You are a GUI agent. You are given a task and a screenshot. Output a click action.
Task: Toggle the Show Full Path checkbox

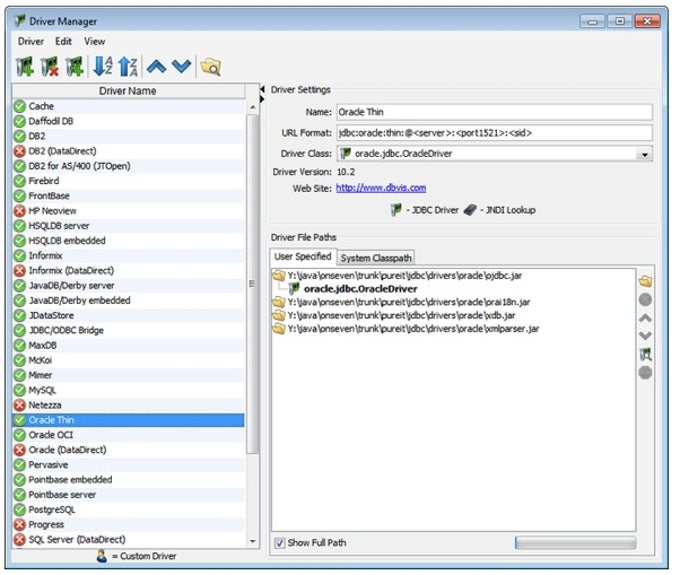click(280, 543)
